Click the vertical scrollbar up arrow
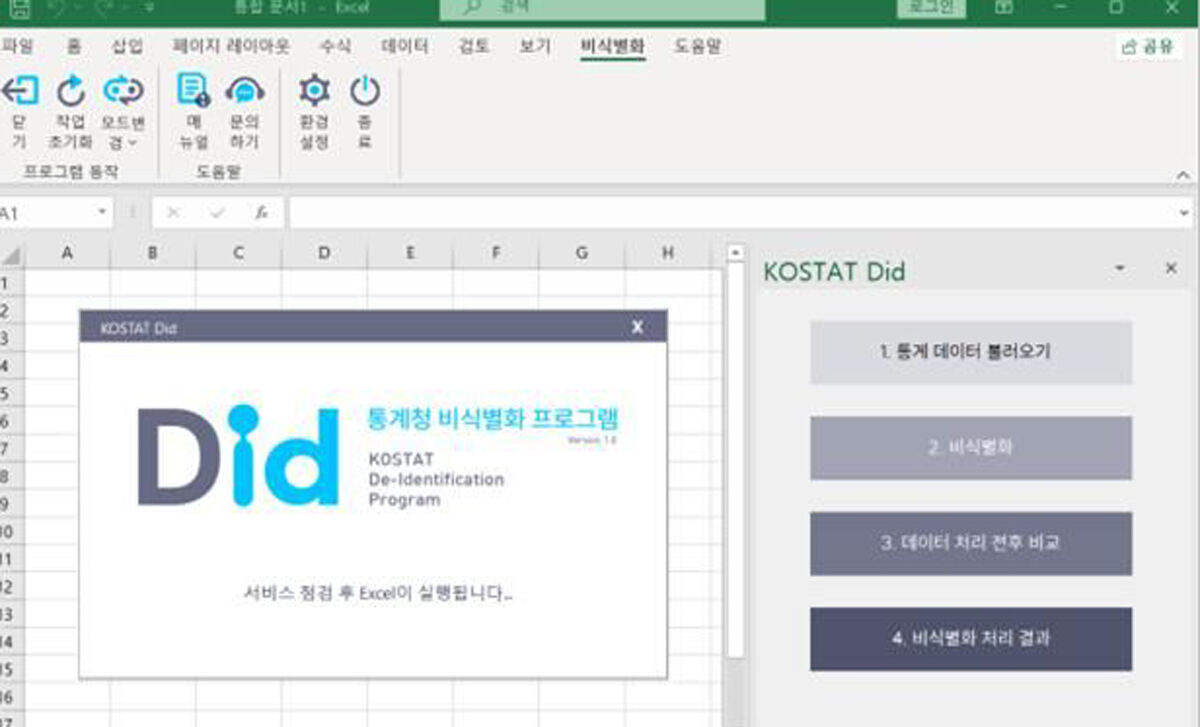1200x727 pixels. click(735, 253)
